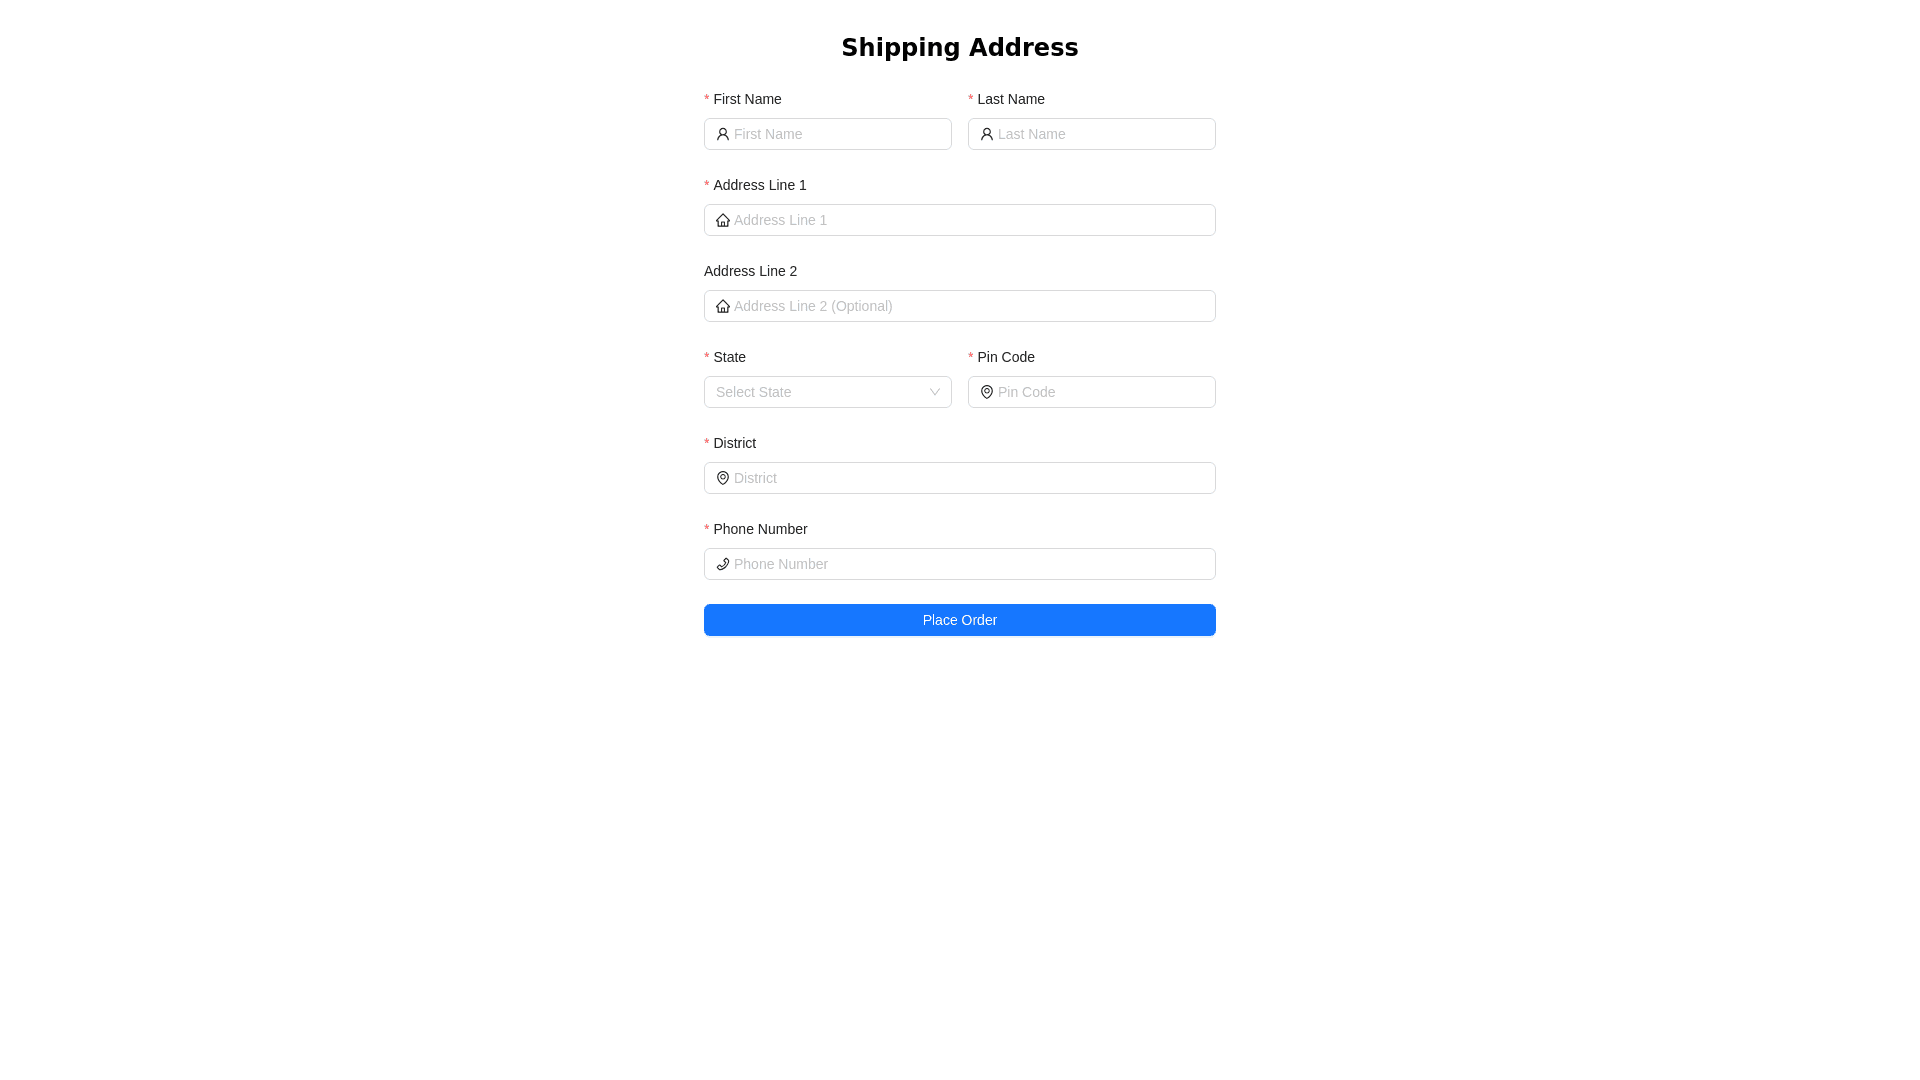Click the user icon in Last Name field
1920x1080 pixels.
point(986,134)
